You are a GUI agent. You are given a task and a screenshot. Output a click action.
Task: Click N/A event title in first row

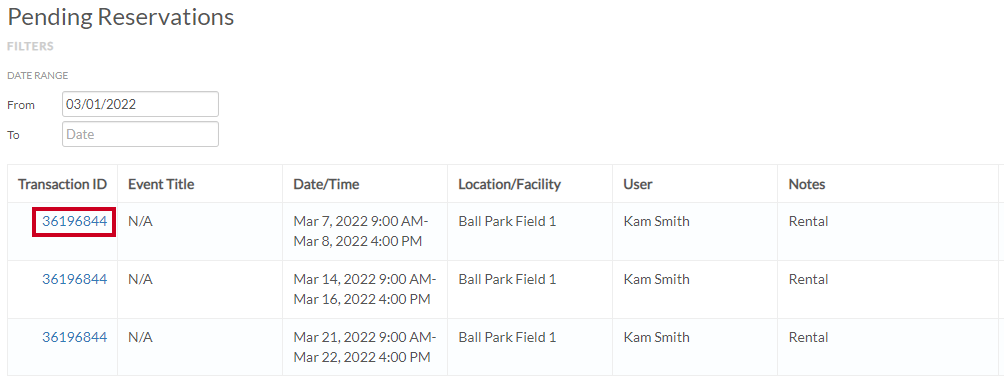[x=140, y=221]
